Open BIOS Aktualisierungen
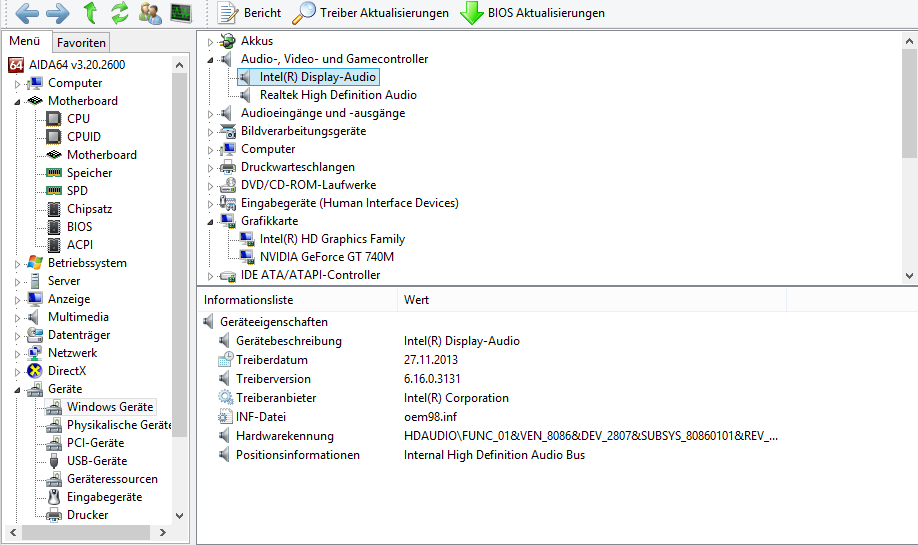 pyautogui.click(x=533, y=13)
